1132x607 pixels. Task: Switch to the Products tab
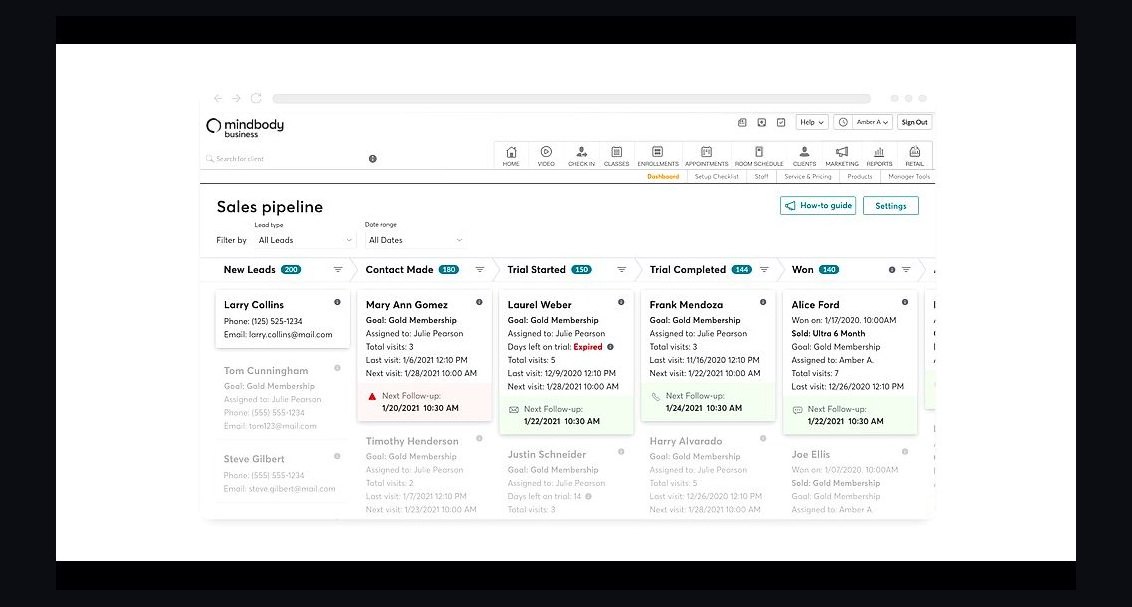click(x=860, y=177)
